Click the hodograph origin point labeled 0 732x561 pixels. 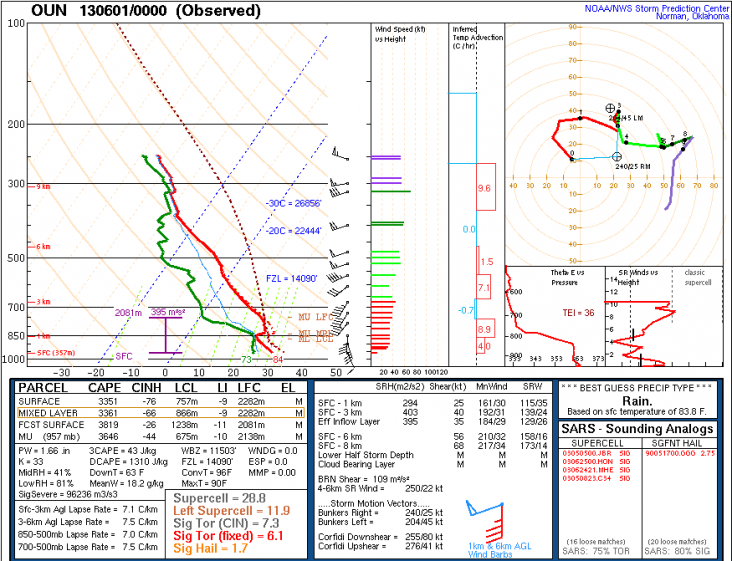pyautogui.click(x=573, y=157)
